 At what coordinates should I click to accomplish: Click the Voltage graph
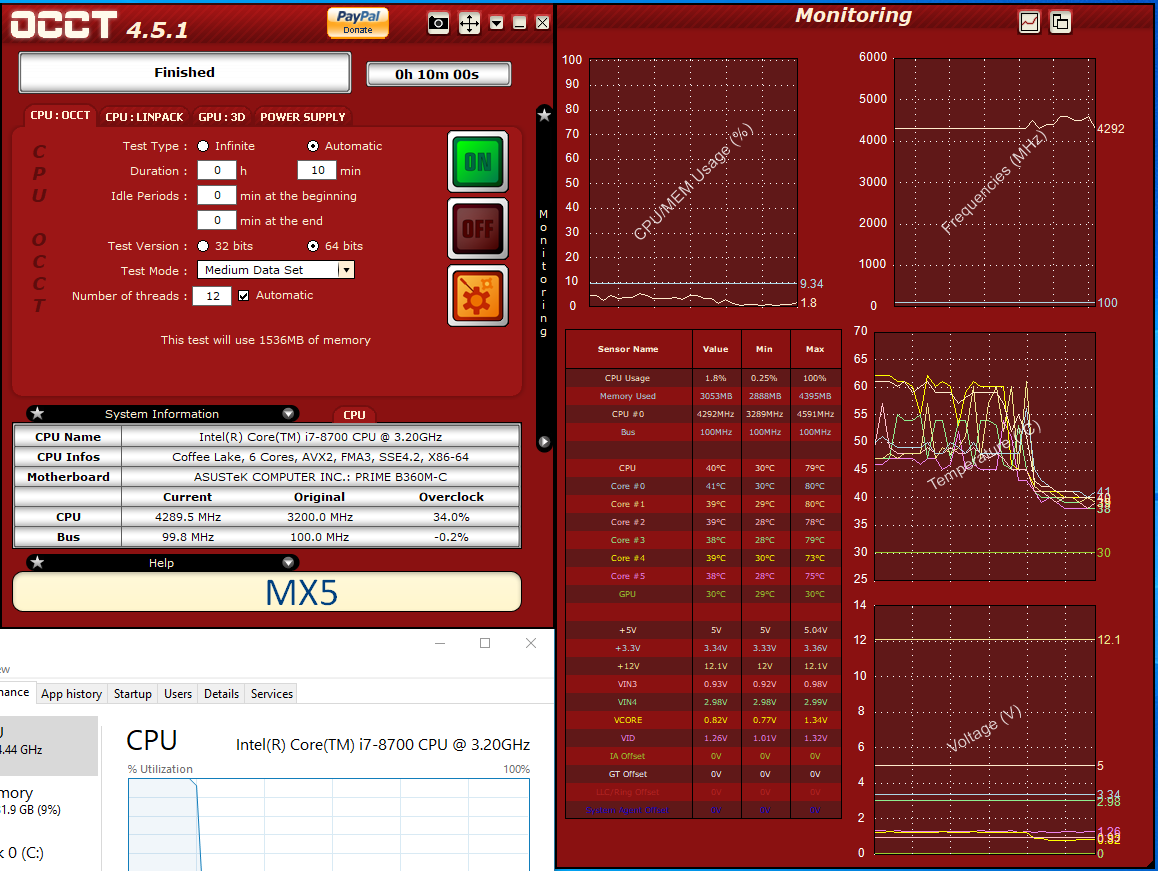pos(984,730)
